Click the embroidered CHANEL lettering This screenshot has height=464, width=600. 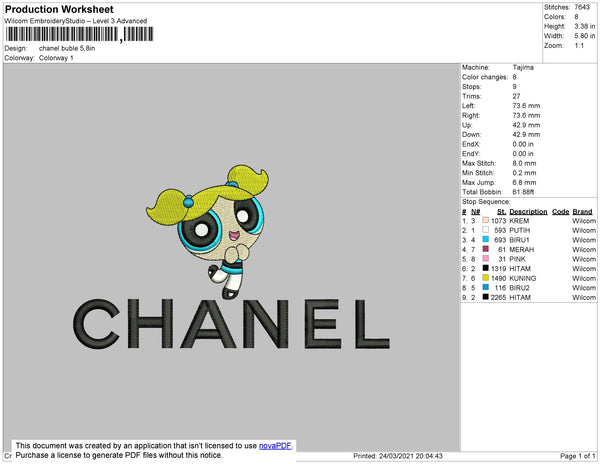tap(231, 324)
